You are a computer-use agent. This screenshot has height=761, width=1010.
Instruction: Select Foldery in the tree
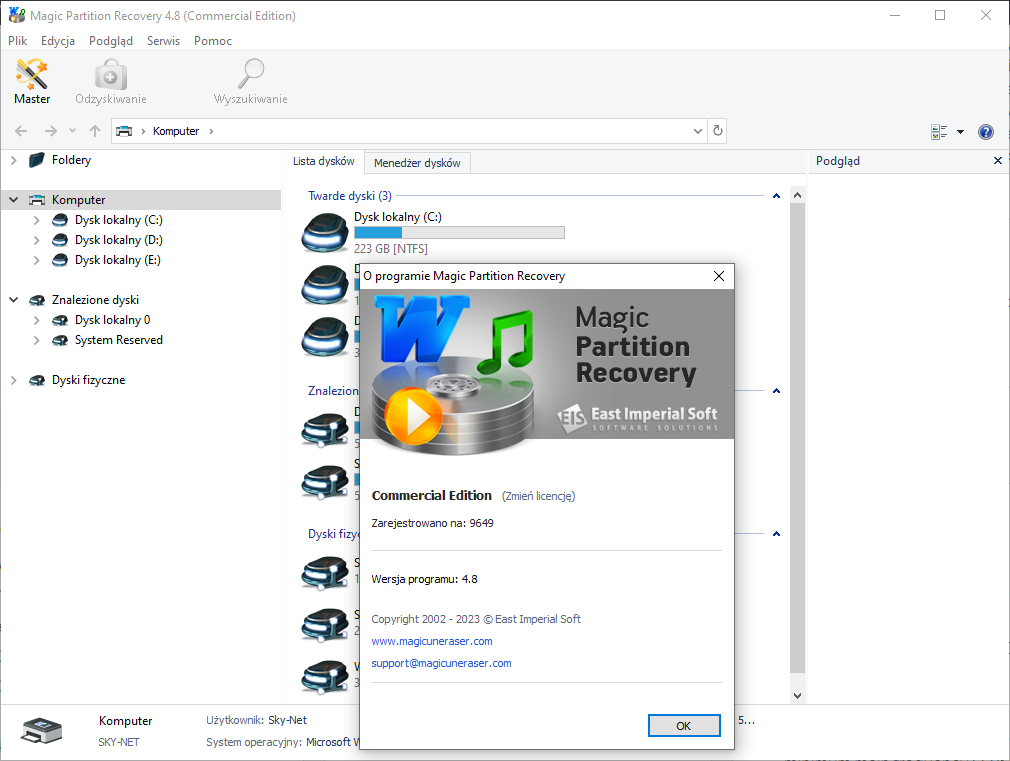[71, 160]
